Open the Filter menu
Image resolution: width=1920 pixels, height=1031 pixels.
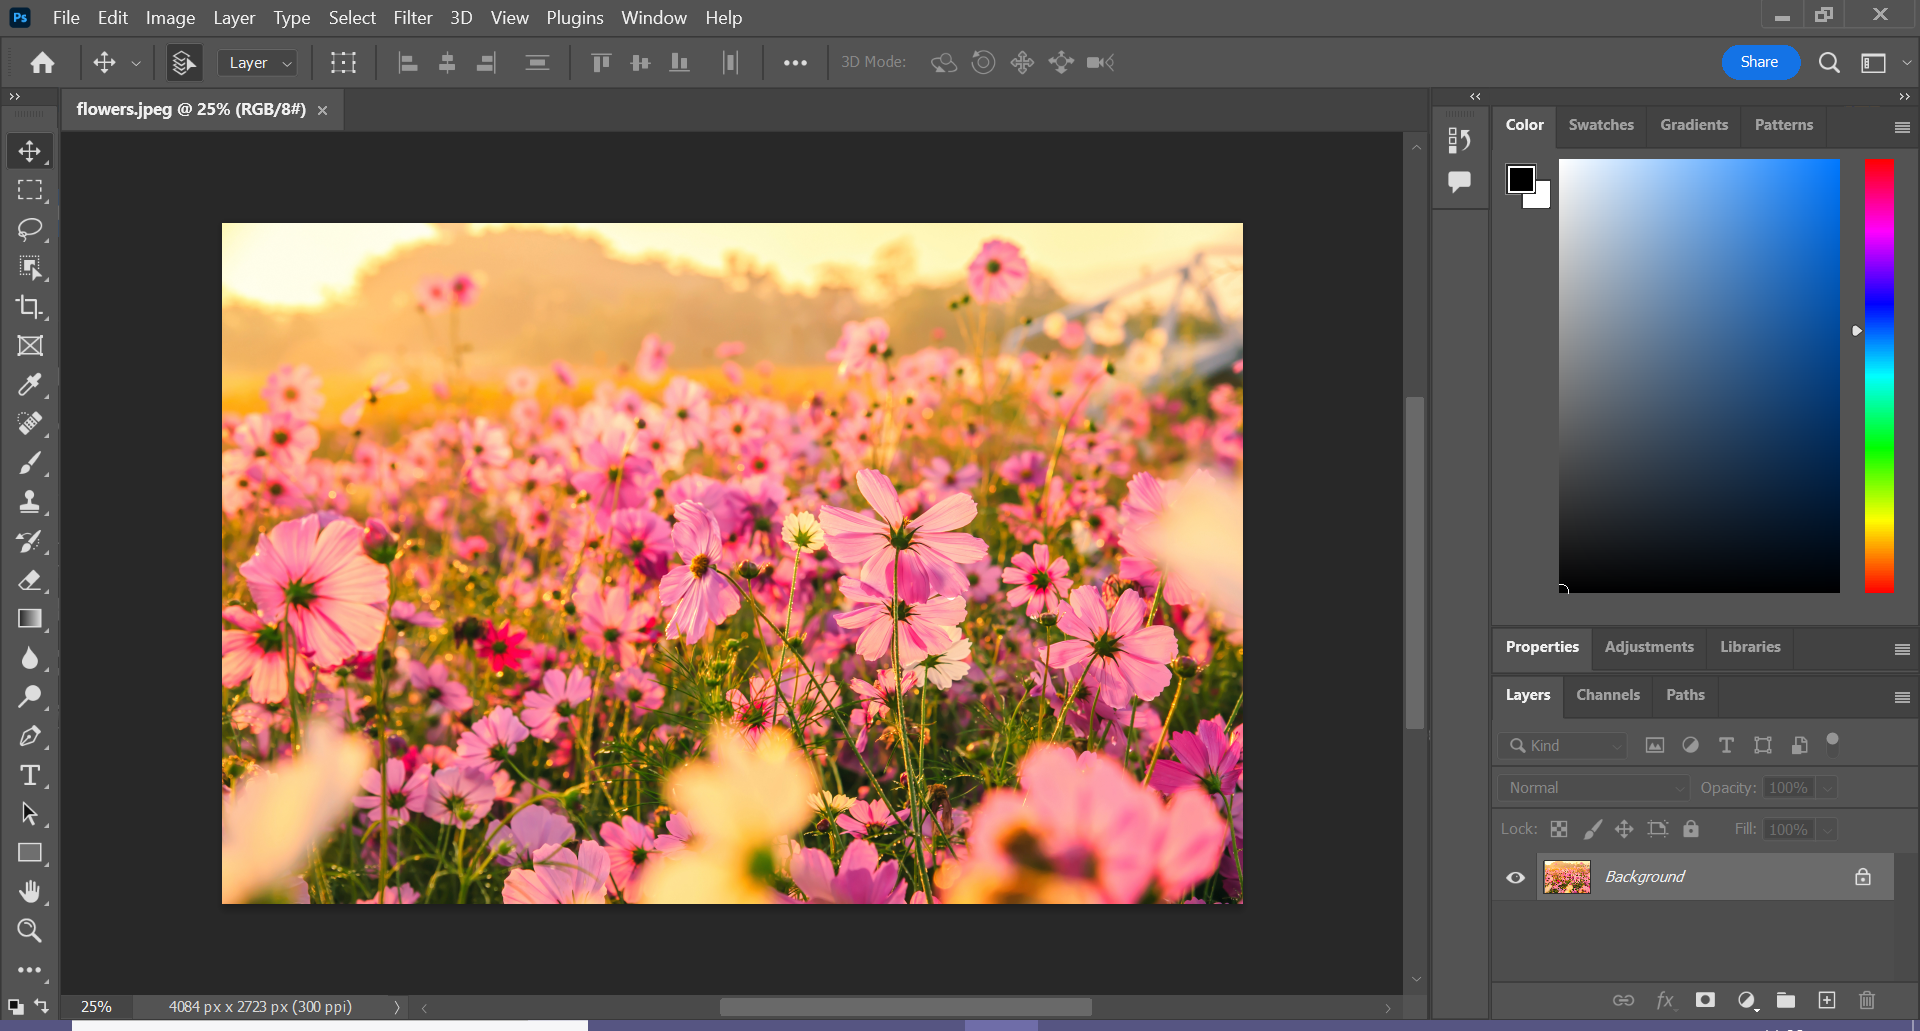(x=413, y=18)
